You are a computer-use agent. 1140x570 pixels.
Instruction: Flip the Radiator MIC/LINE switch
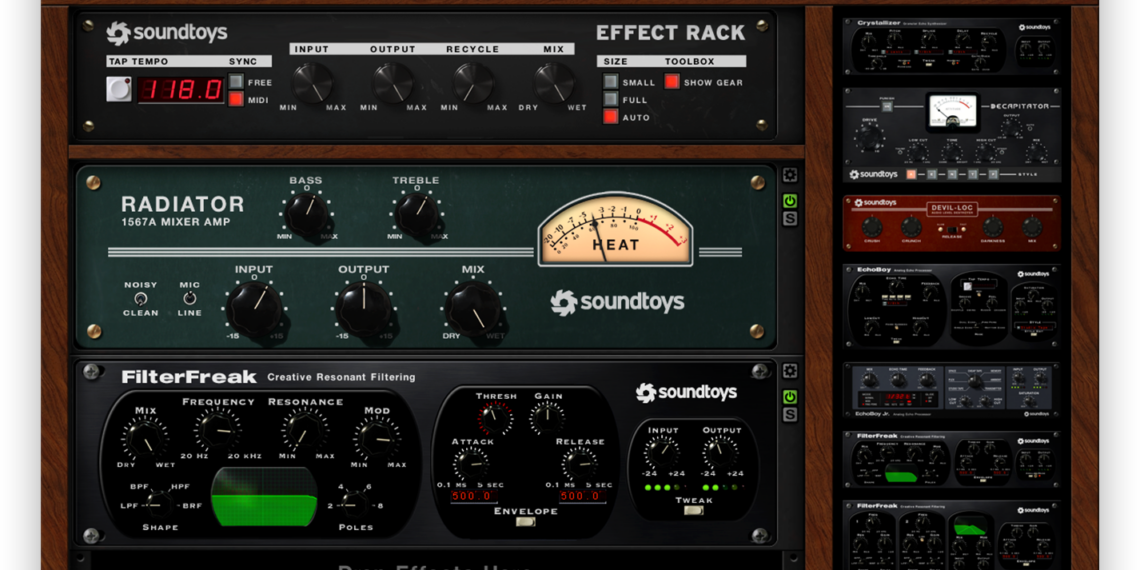click(x=190, y=298)
